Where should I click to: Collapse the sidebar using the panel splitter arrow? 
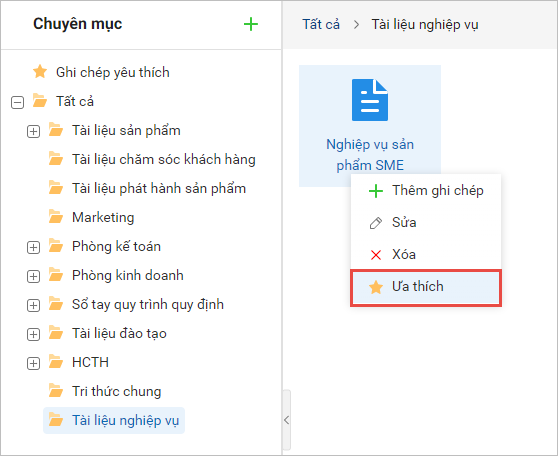click(x=286, y=420)
